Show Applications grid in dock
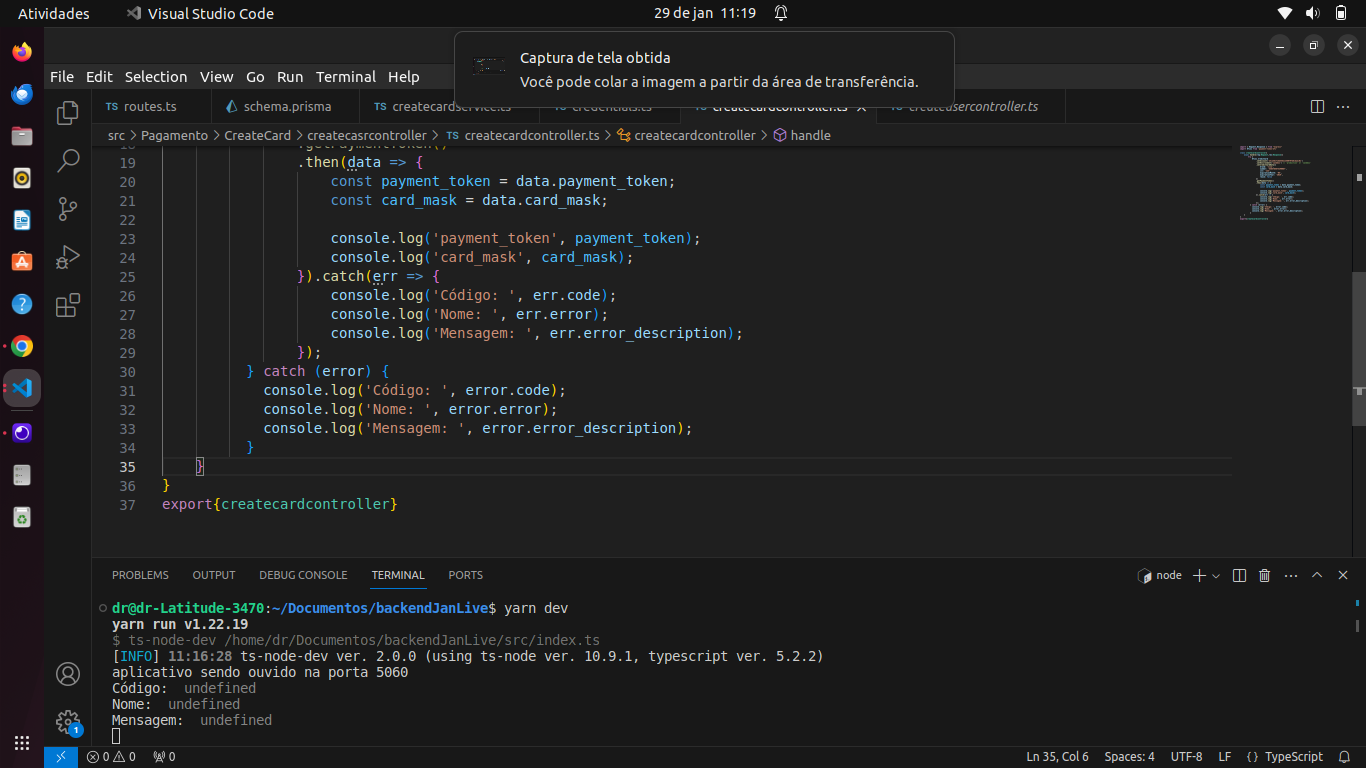The image size is (1366, 768). (22, 743)
